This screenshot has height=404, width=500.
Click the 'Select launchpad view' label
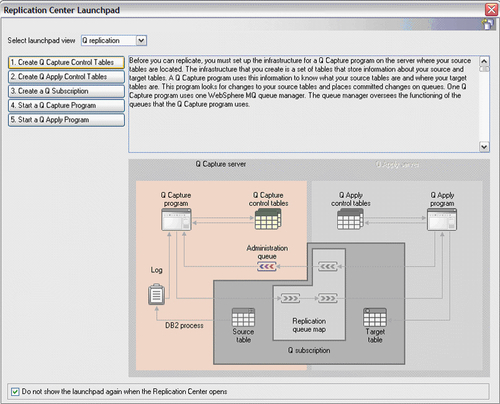click(41, 40)
